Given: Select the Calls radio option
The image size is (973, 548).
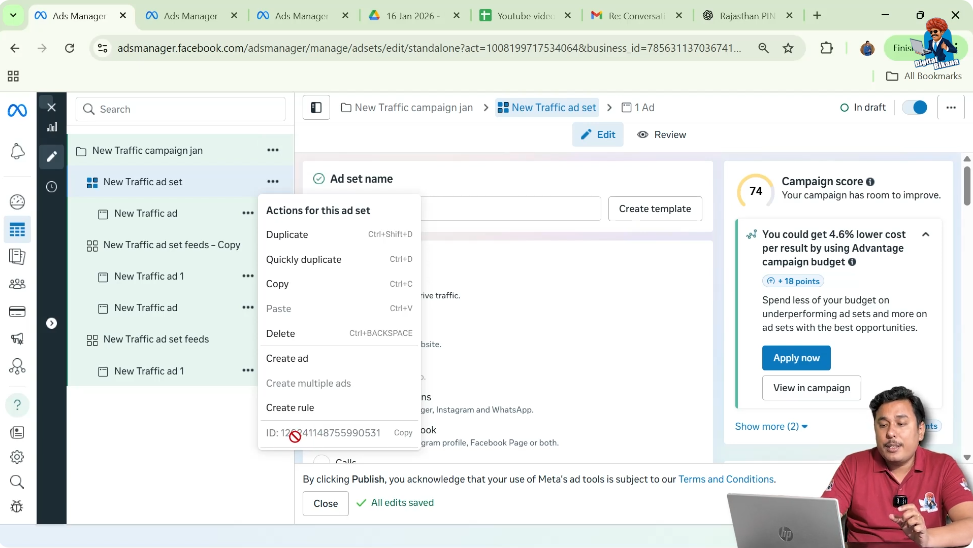Looking at the screenshot, I should [321, 461].
